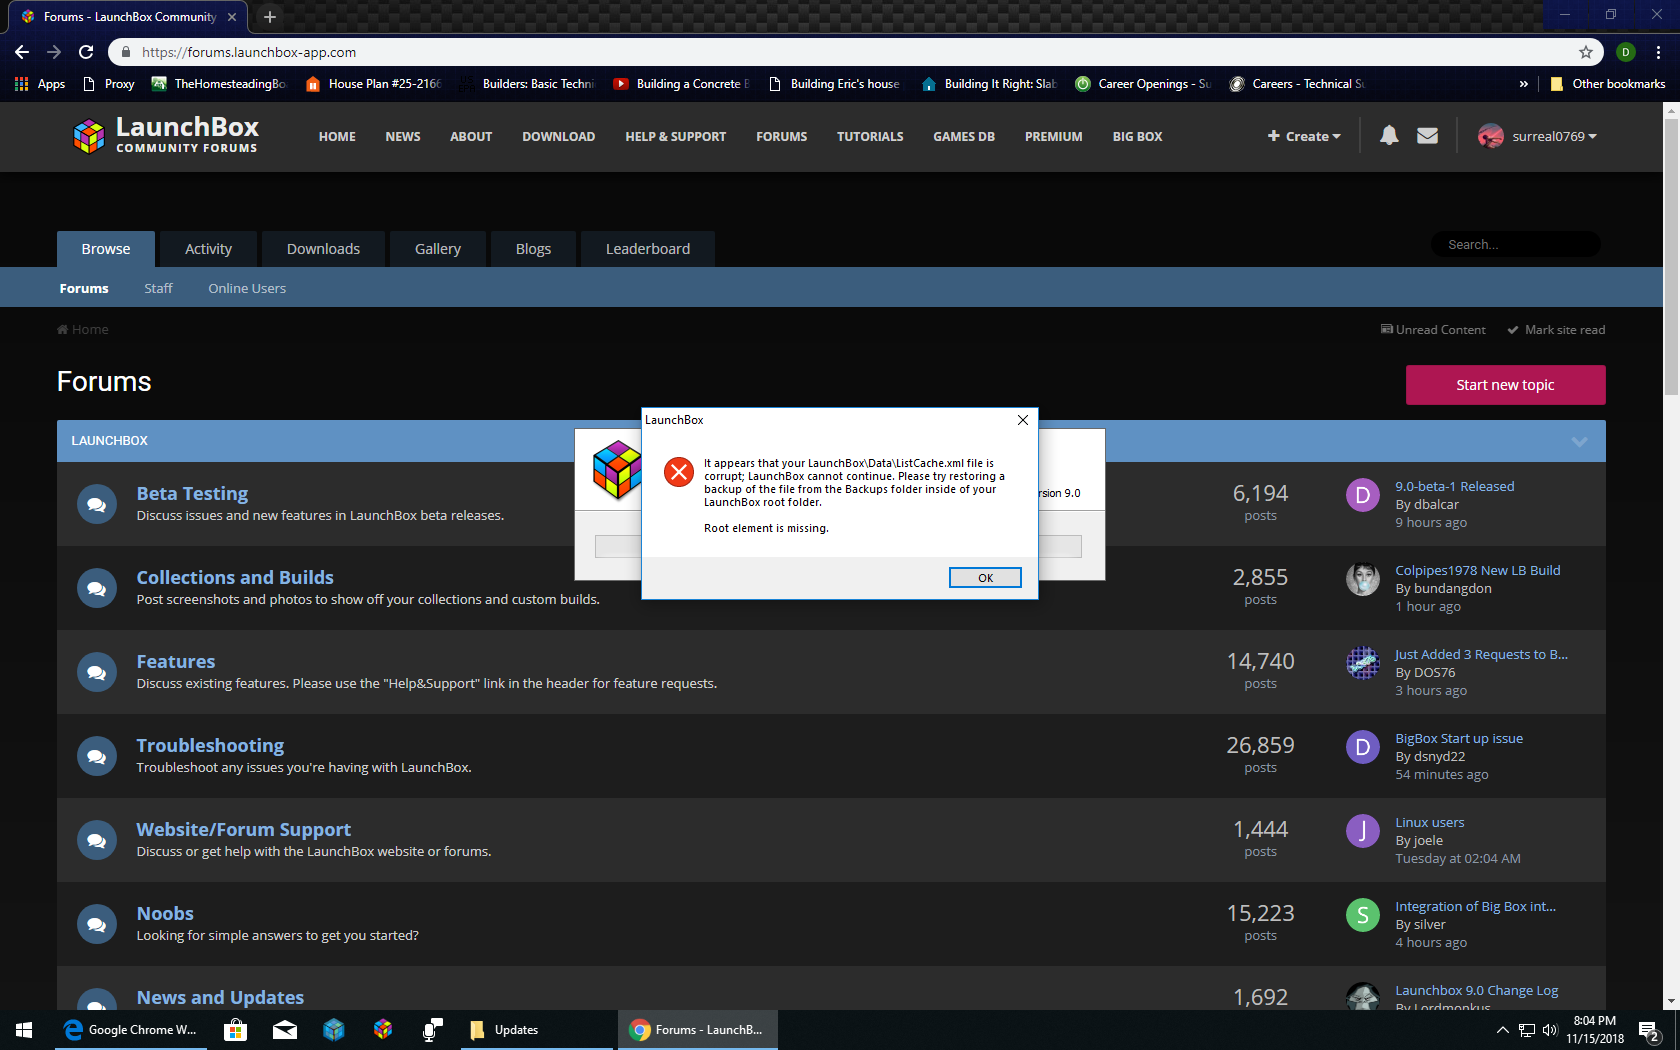The image size is (1680, 1050).
Task: Click the OK button in LaunchBox error dialog
Action: pos(985,578)
